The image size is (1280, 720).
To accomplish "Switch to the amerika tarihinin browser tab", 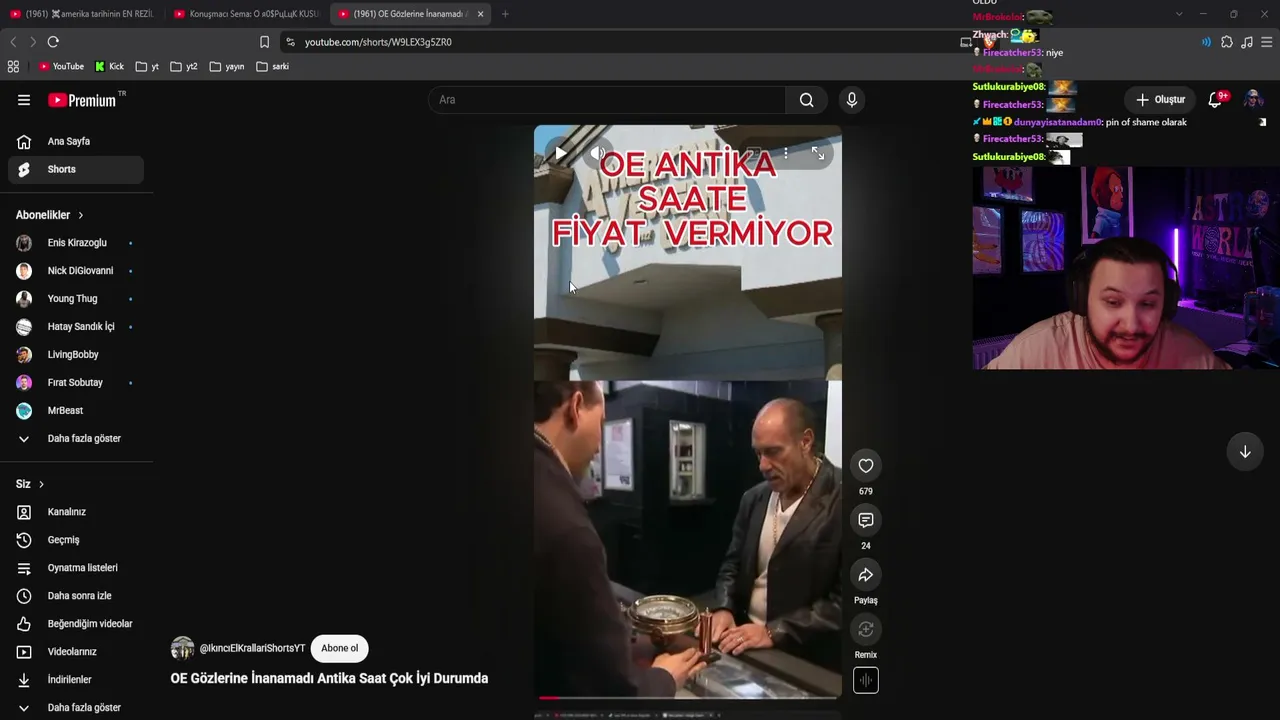I will [x=81, y=14].
